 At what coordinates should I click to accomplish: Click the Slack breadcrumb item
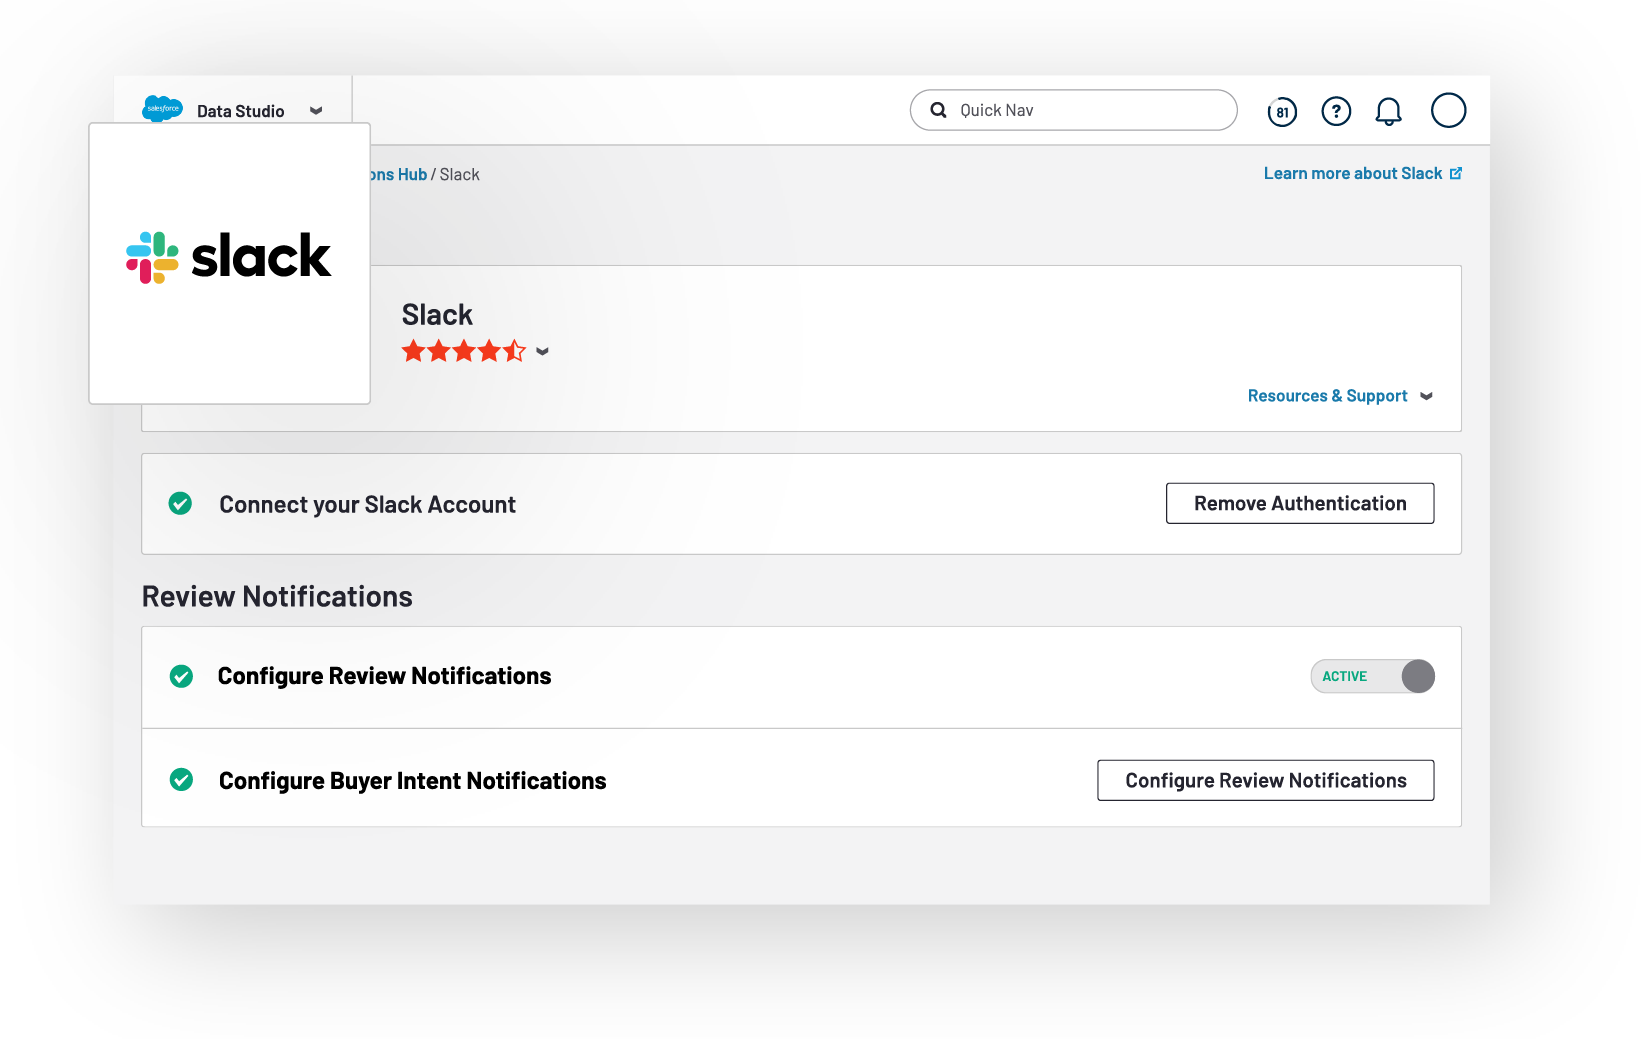[x=460, y=175]
